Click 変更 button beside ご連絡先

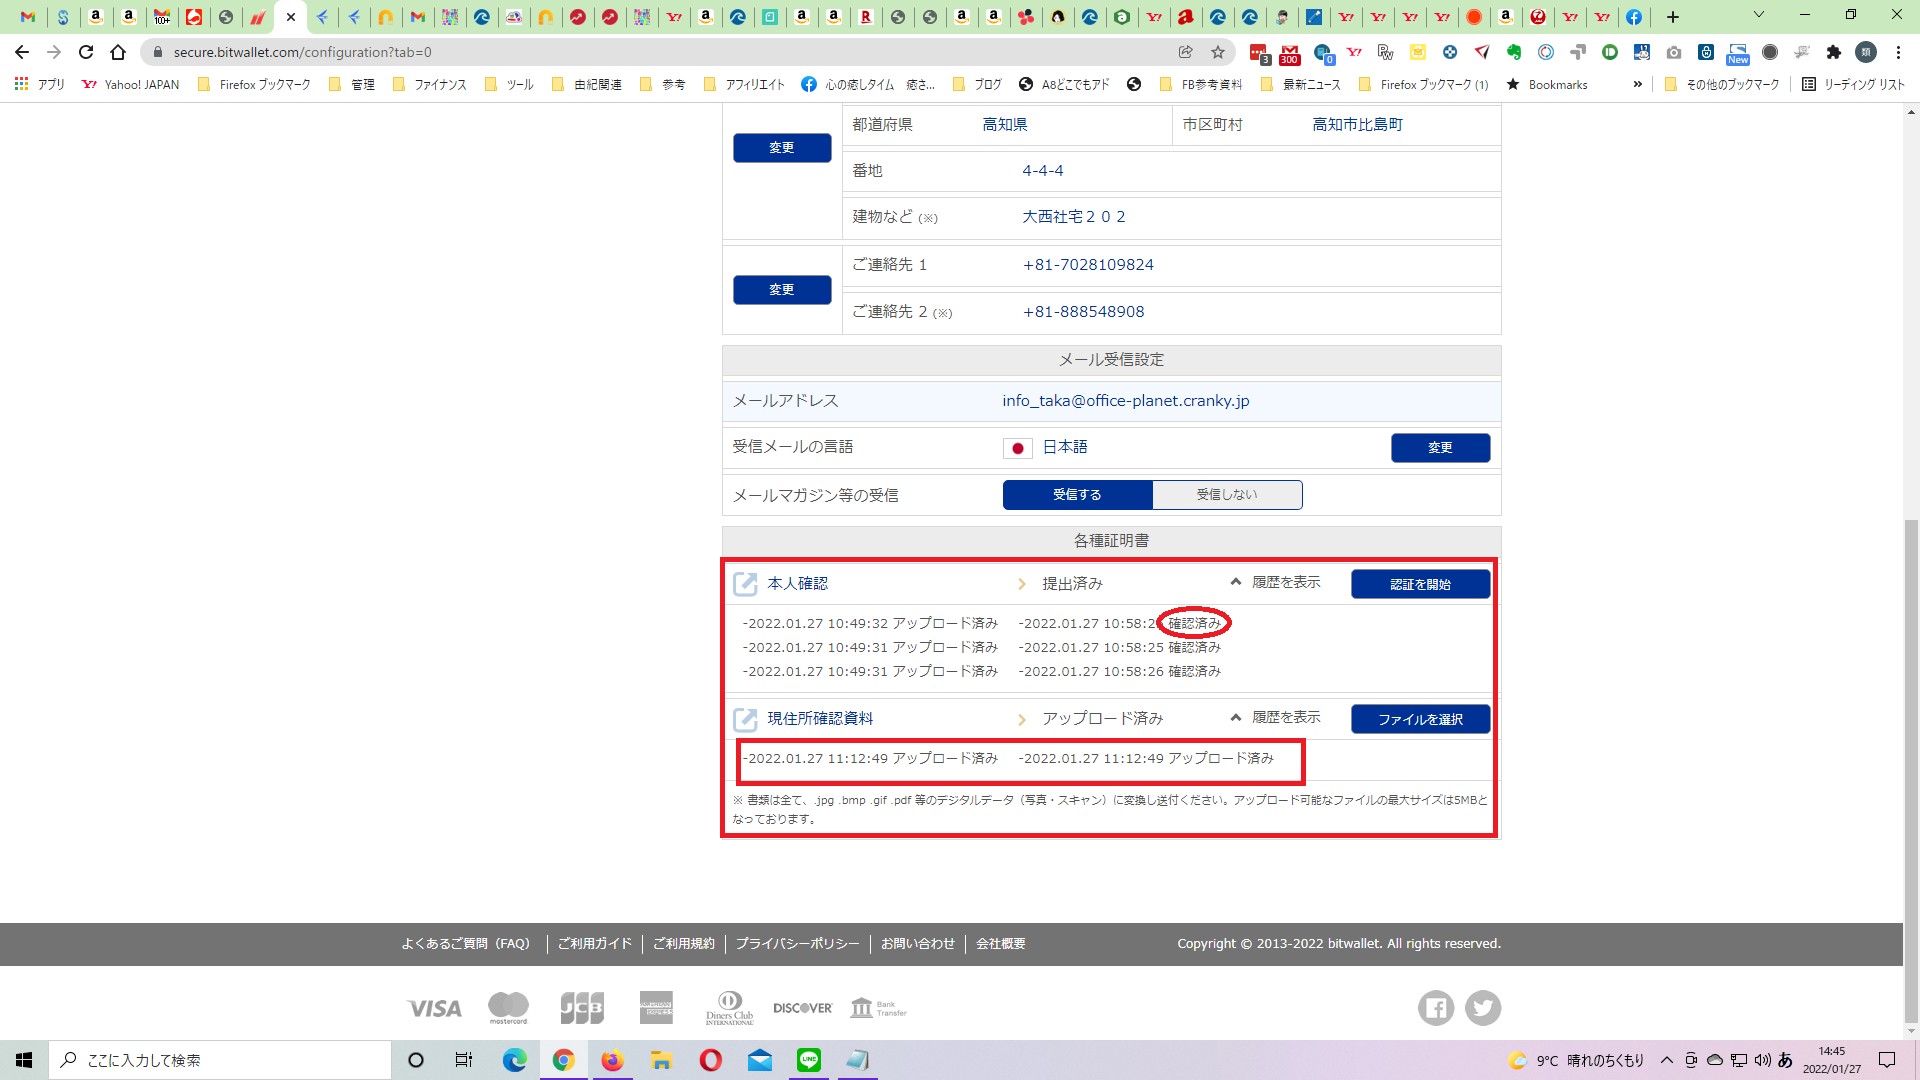(x=782, y=290)
